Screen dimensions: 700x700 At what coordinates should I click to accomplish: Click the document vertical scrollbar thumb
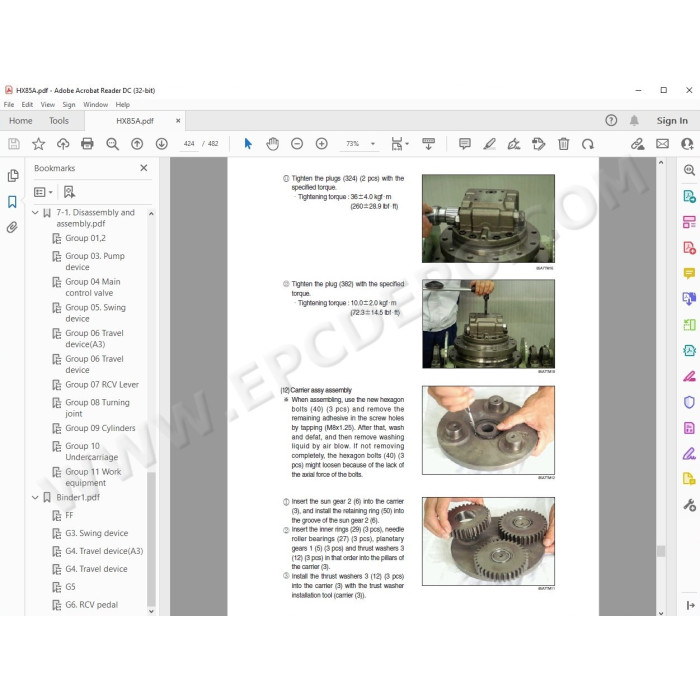click(x=661, y=551)
